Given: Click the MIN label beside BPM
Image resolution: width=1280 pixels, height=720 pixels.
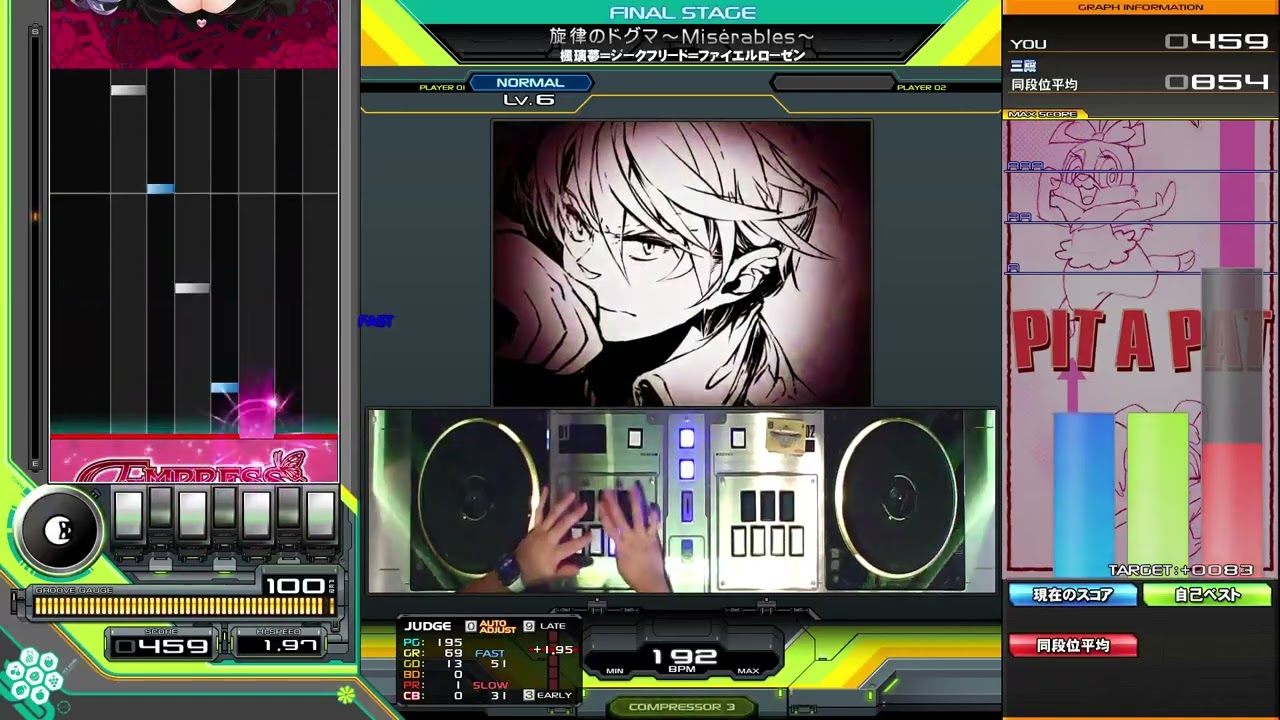Looking at the screenshot, I should pyautogui.click(x=615, y=671).
